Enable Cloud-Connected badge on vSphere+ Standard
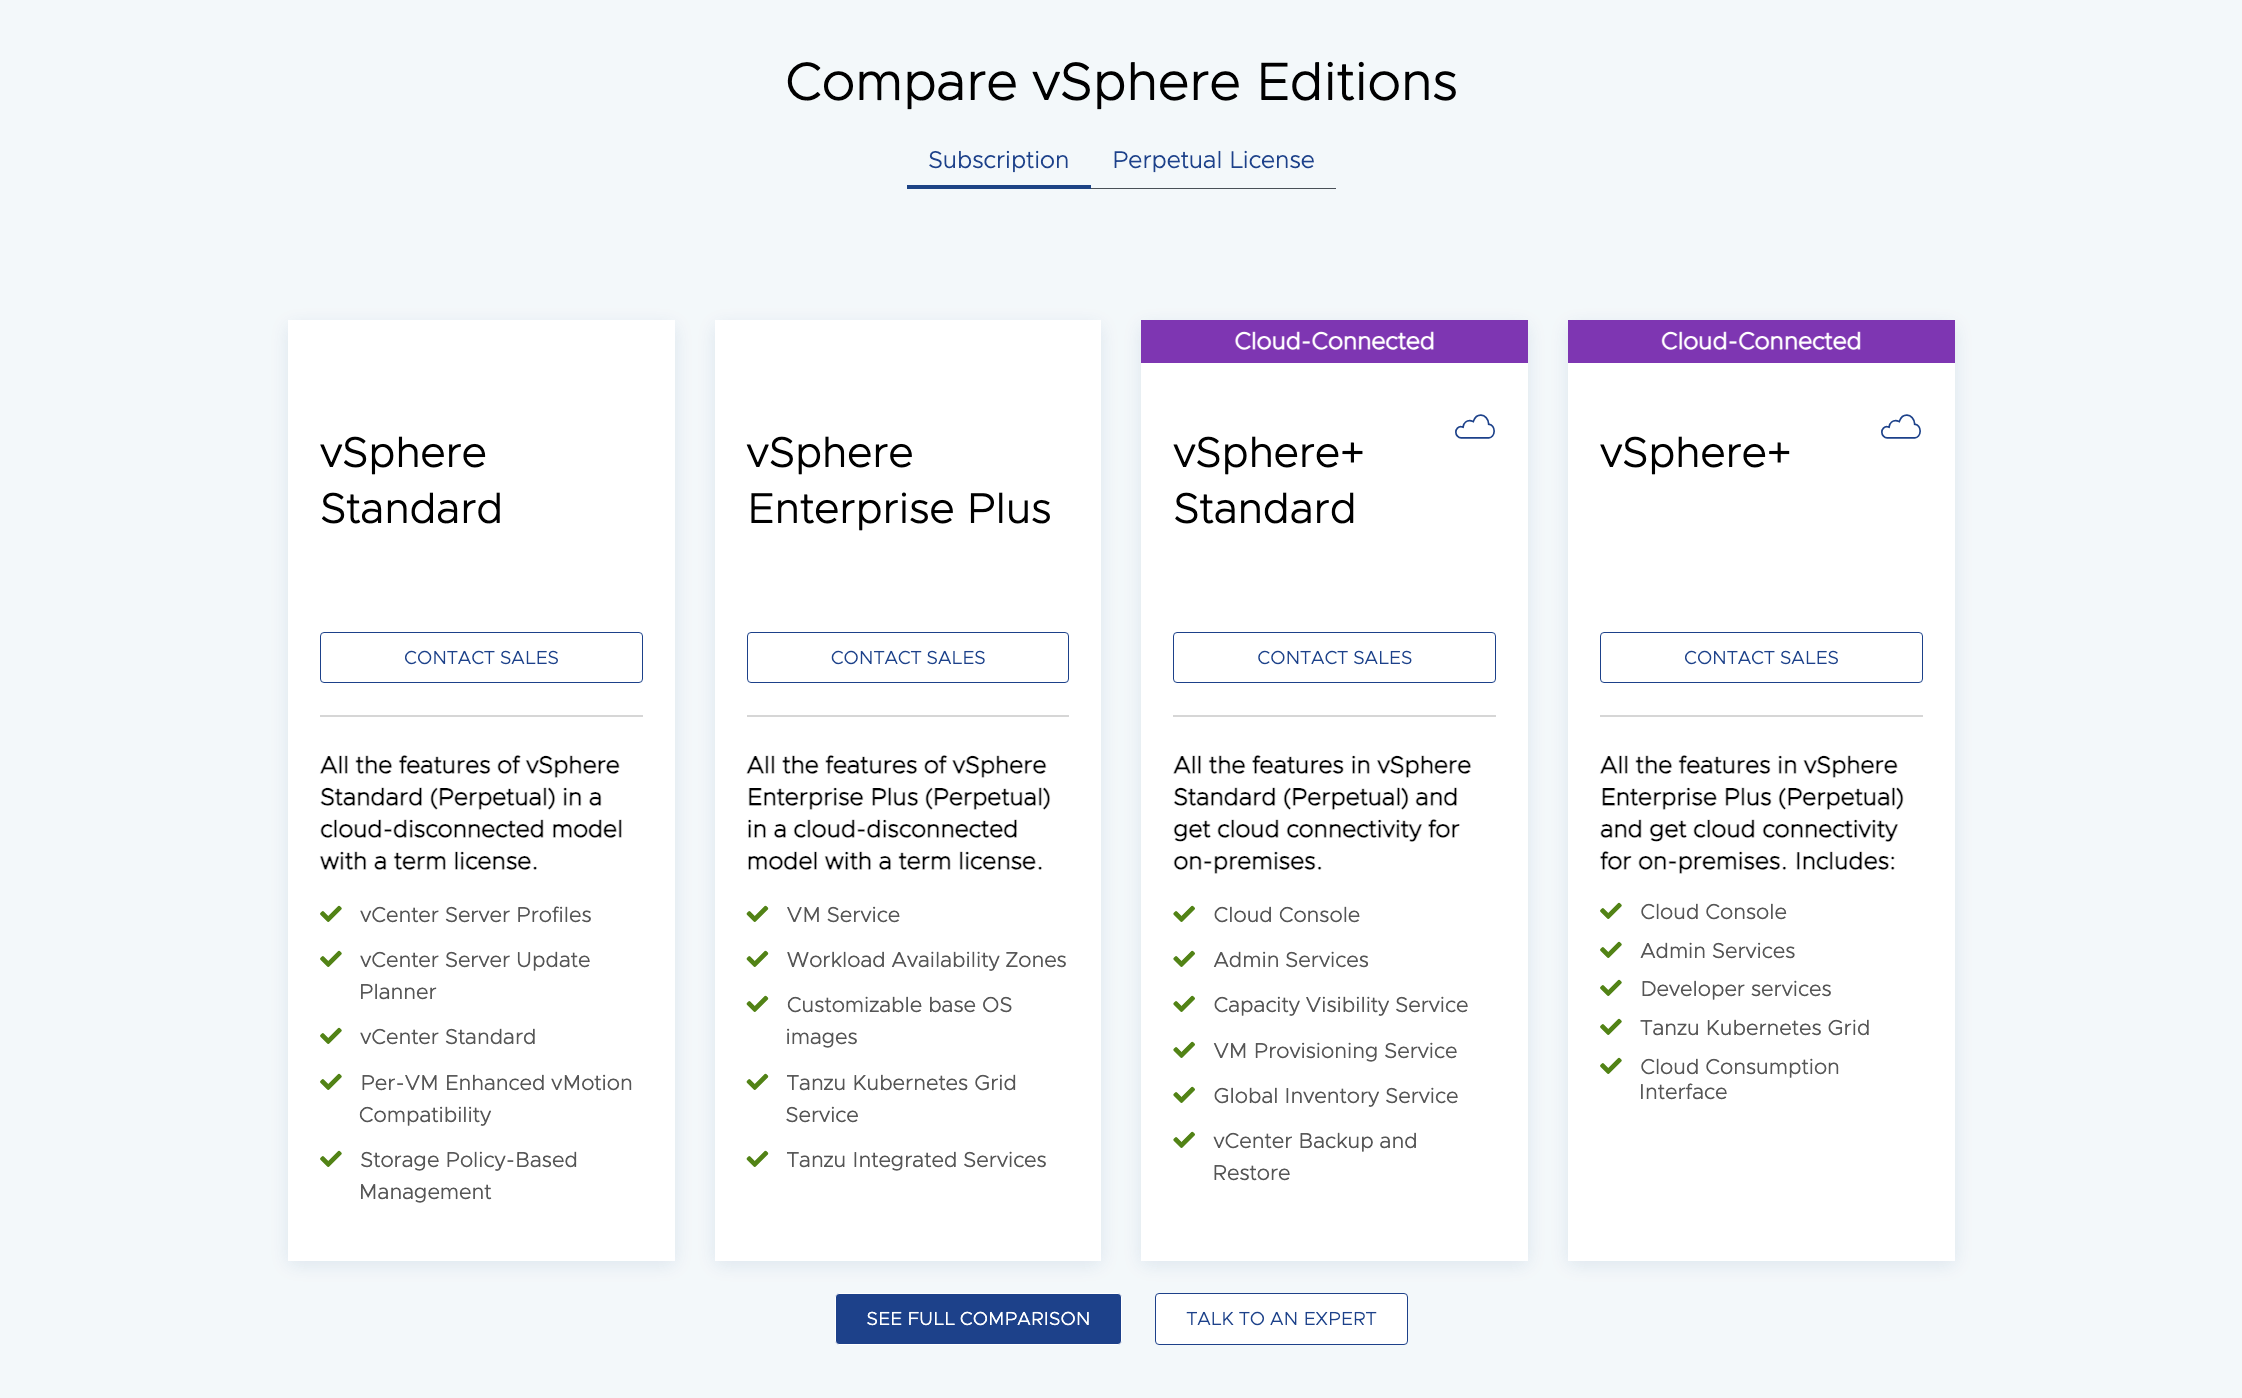The height and width of the screenshot is (1398, 2242). tap(1332, 340)
